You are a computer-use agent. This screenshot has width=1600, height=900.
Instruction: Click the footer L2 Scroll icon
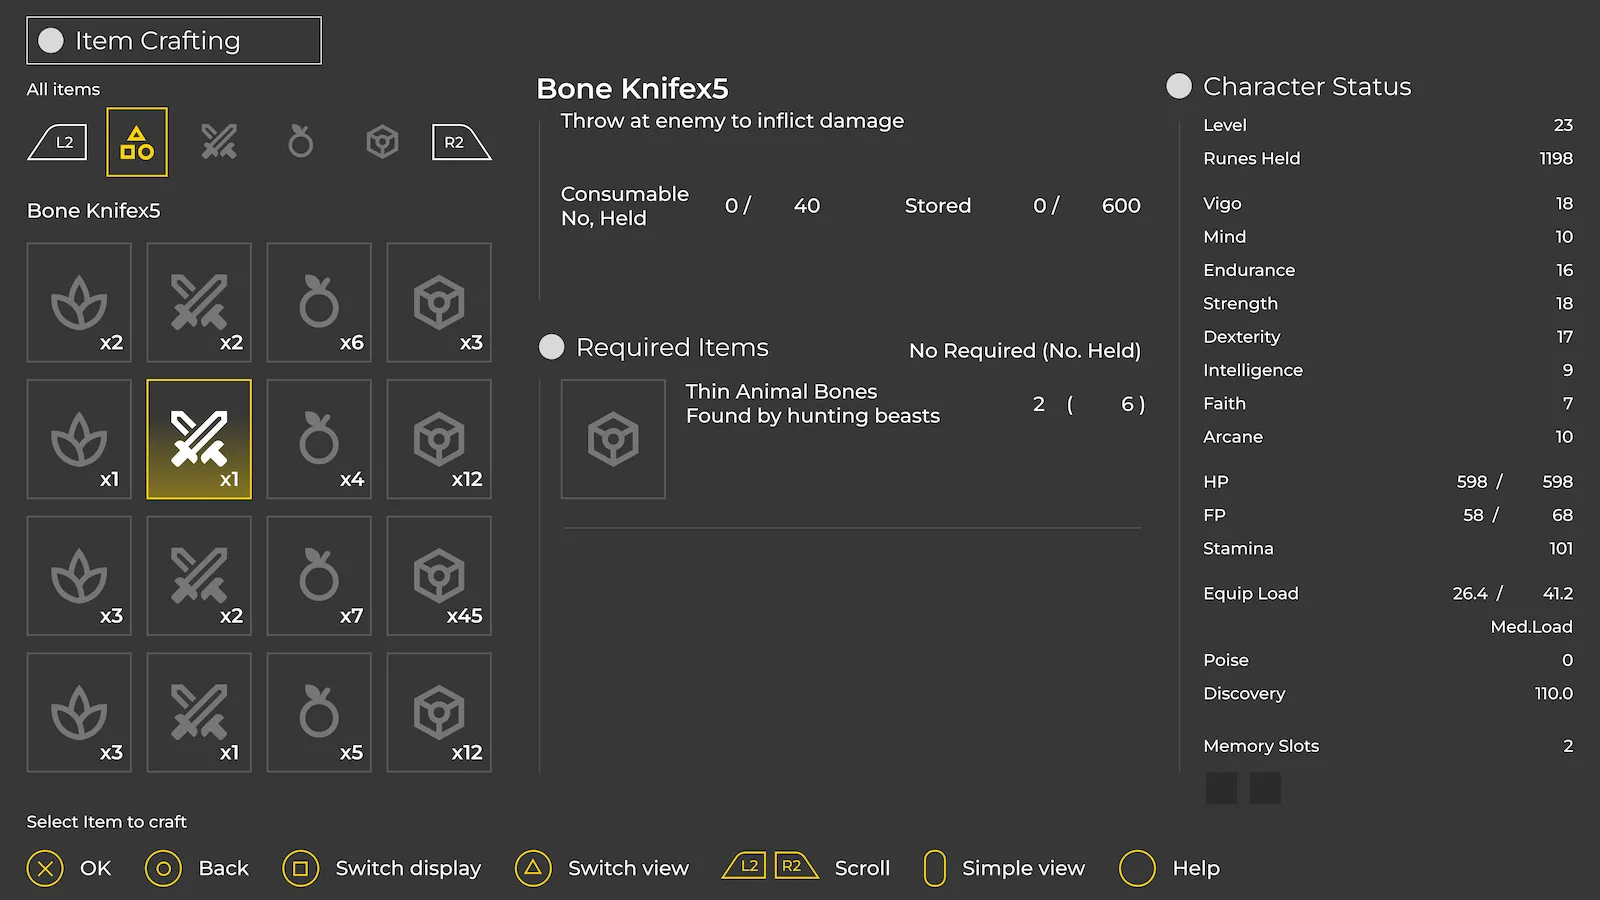click(x=745, y=865)
